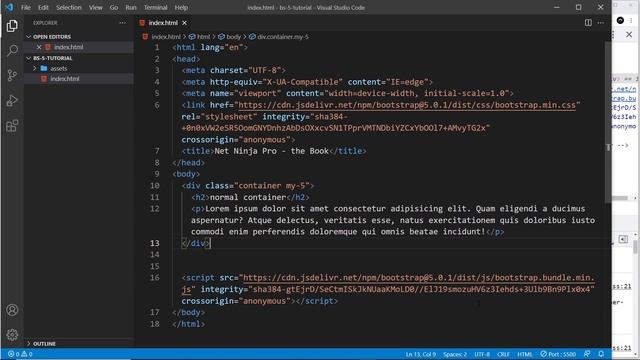
Task: Expand the Outline section
Action: pyautogui.click(x=29, y=344)
